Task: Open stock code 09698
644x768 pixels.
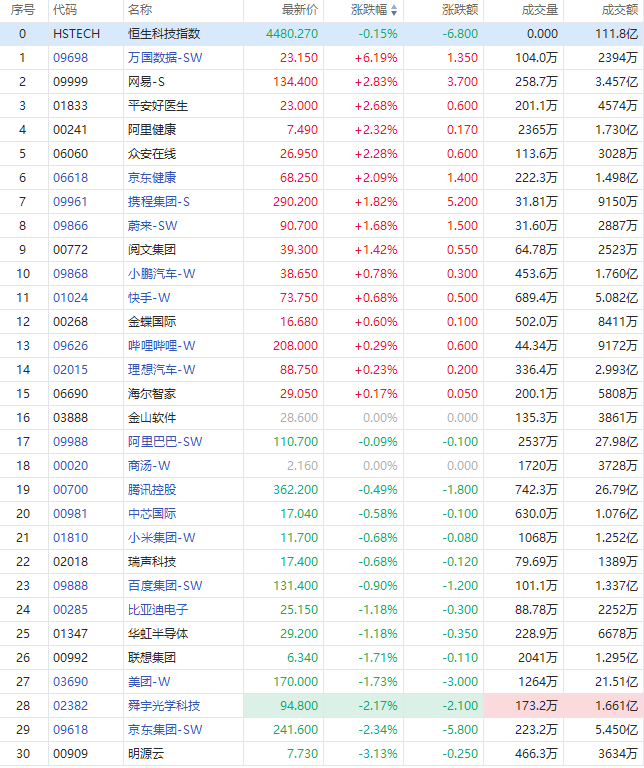Action: coord(71,58)
